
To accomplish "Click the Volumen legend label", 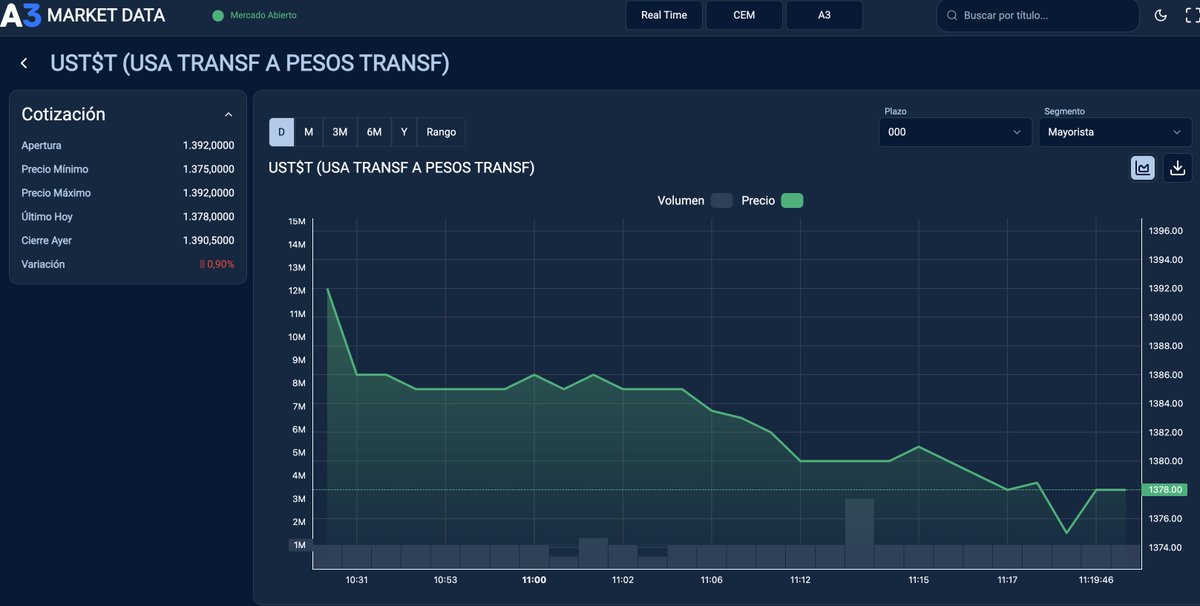I will tap(681, 201).
